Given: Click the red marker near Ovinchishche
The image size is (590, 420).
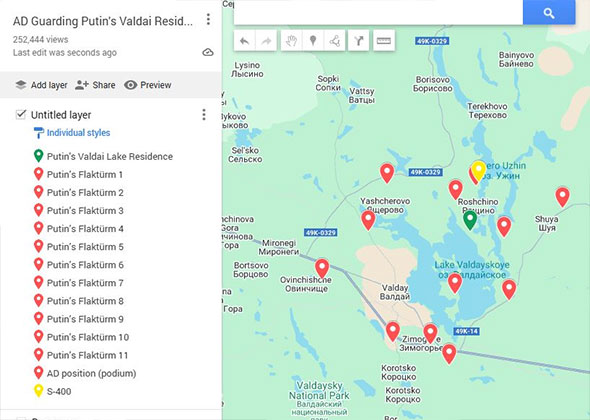Looking at the screenshot, I should (322, 268).
